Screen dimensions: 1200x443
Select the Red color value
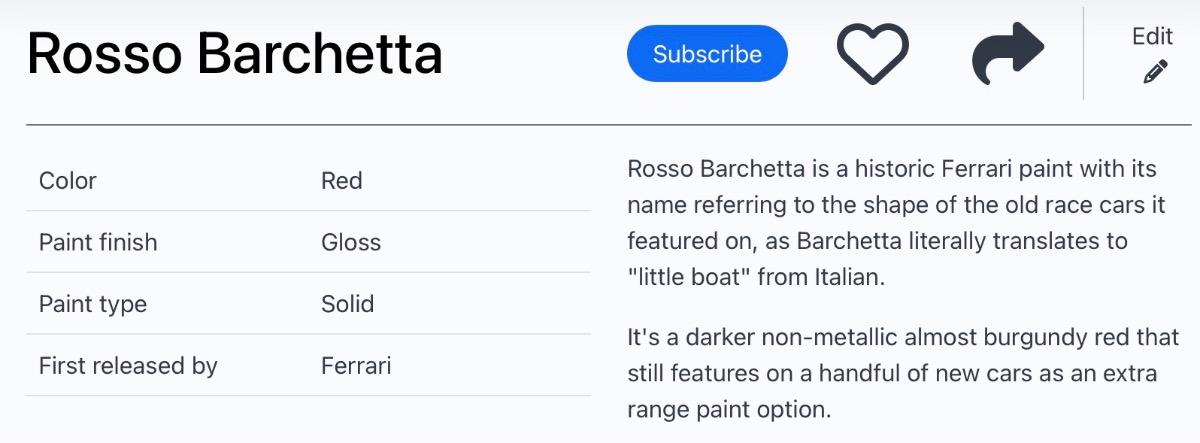(x=342, y=181)
